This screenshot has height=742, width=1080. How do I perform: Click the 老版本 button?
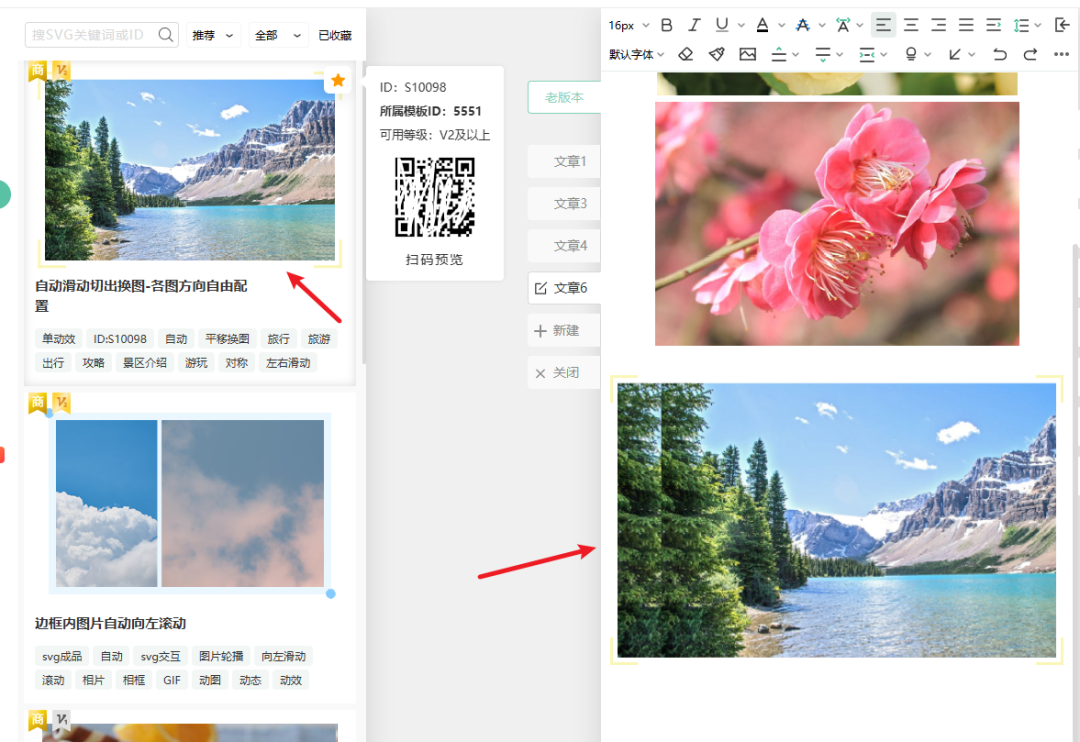click(564, 98)
